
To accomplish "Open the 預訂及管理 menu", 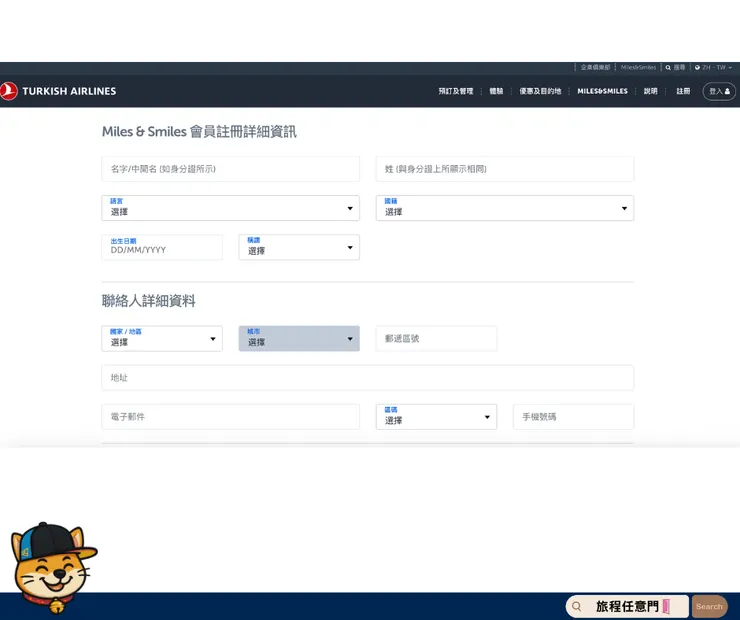I will tap(455, 91).
